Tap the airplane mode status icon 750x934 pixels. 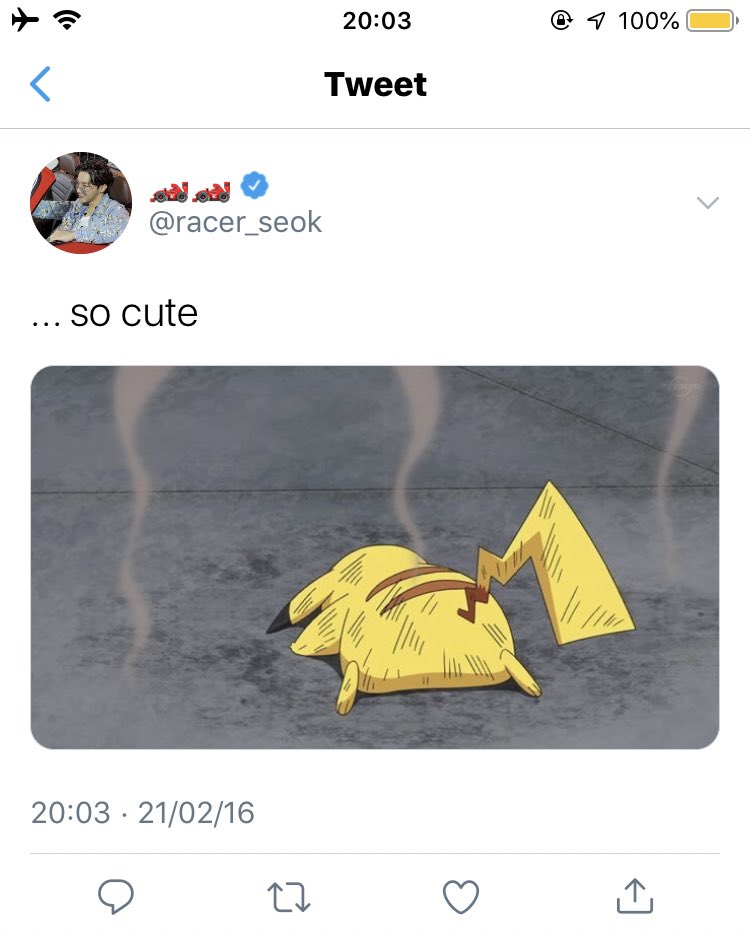tap(25, 20)
